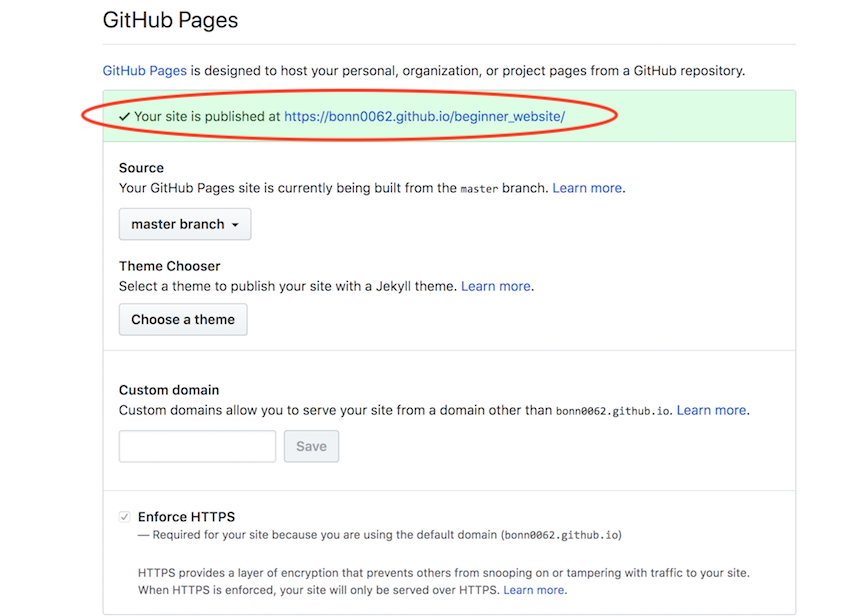864x616 pixels.
Task: Open Learn more link about source branch
Action: [587, 188]
